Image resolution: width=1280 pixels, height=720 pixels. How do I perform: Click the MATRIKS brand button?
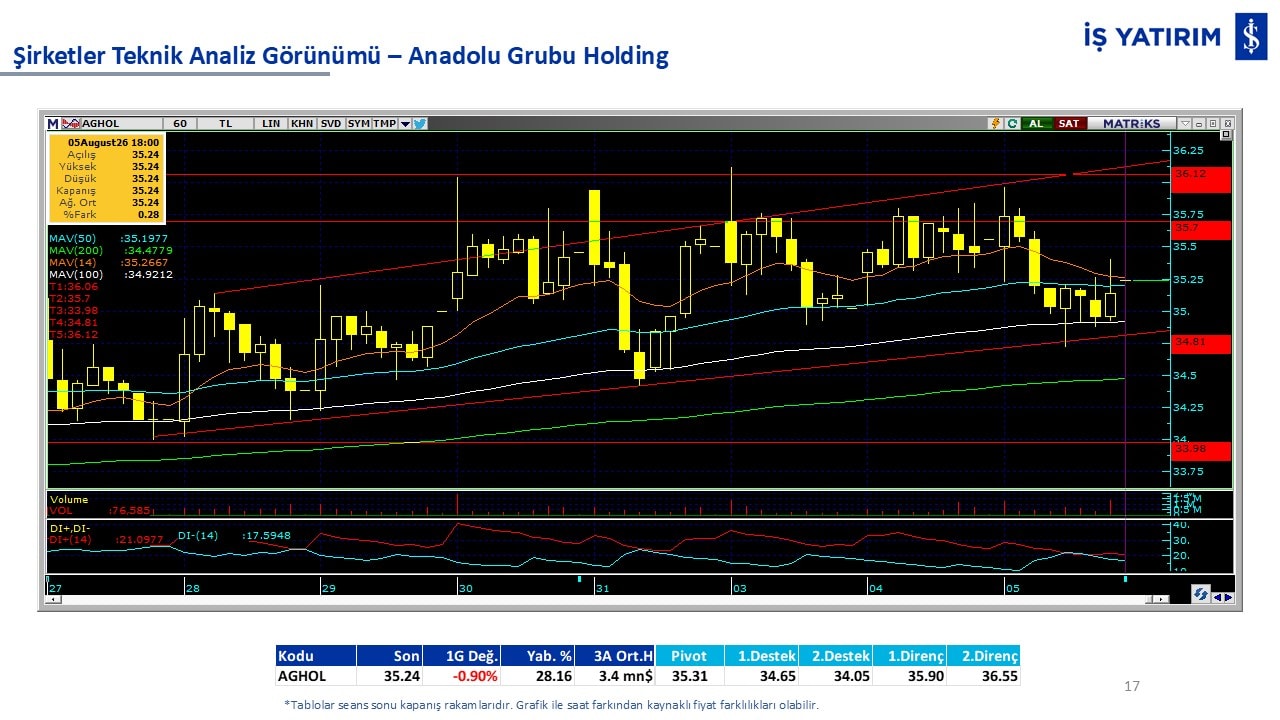coord(1132,124)
